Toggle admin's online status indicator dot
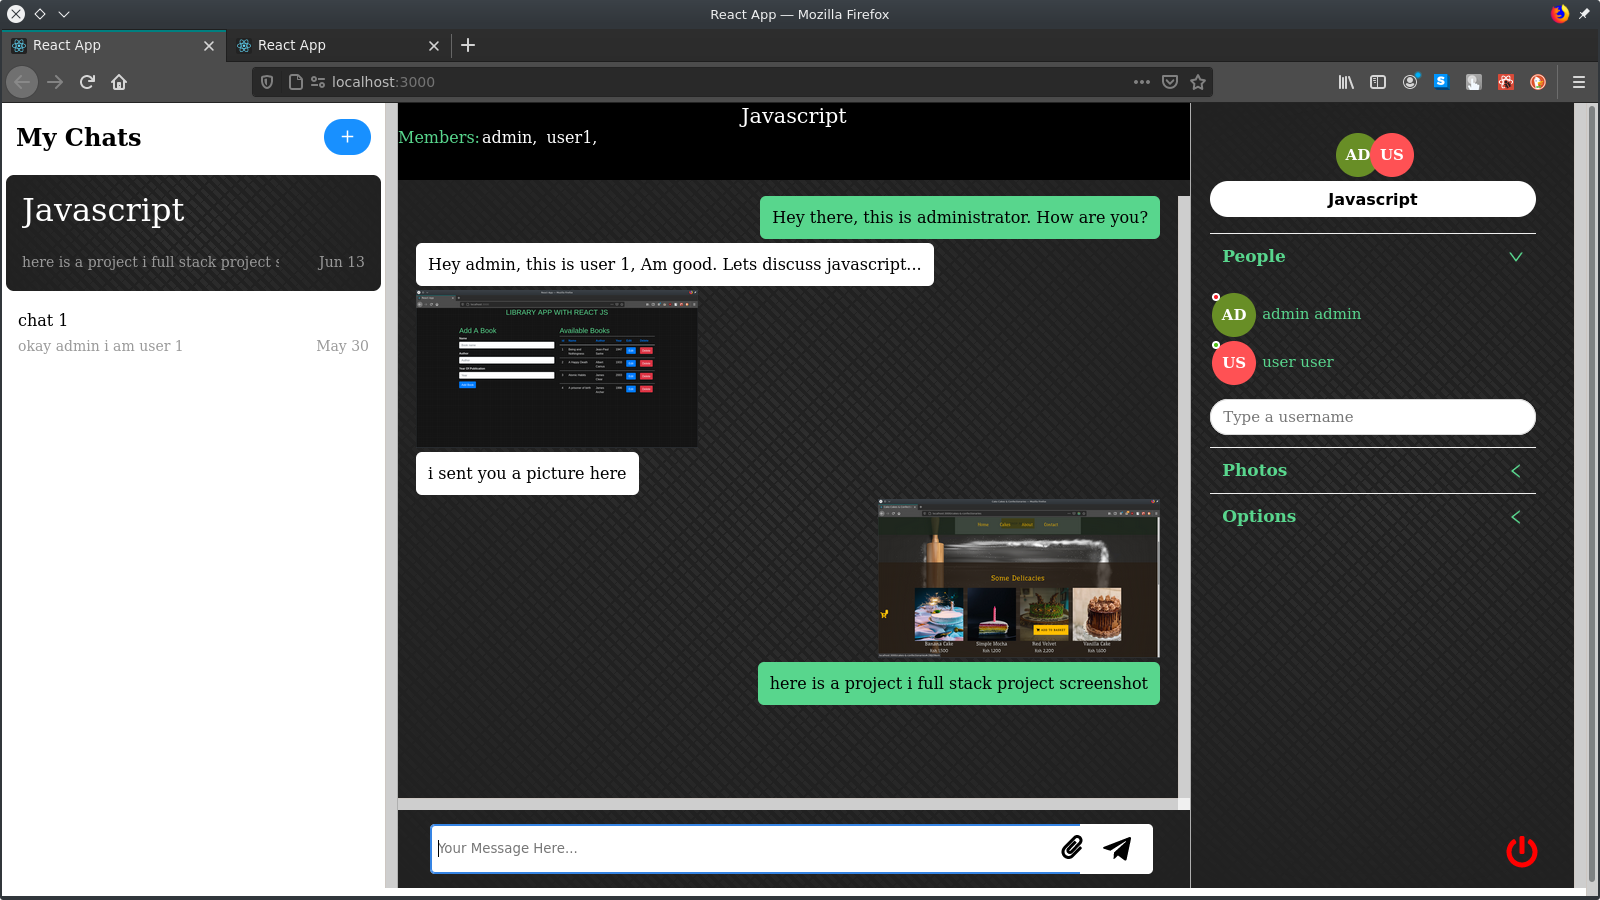The height and width of the screenshot is (900, 1600). pyautogui.click(x=1216, y=296)
